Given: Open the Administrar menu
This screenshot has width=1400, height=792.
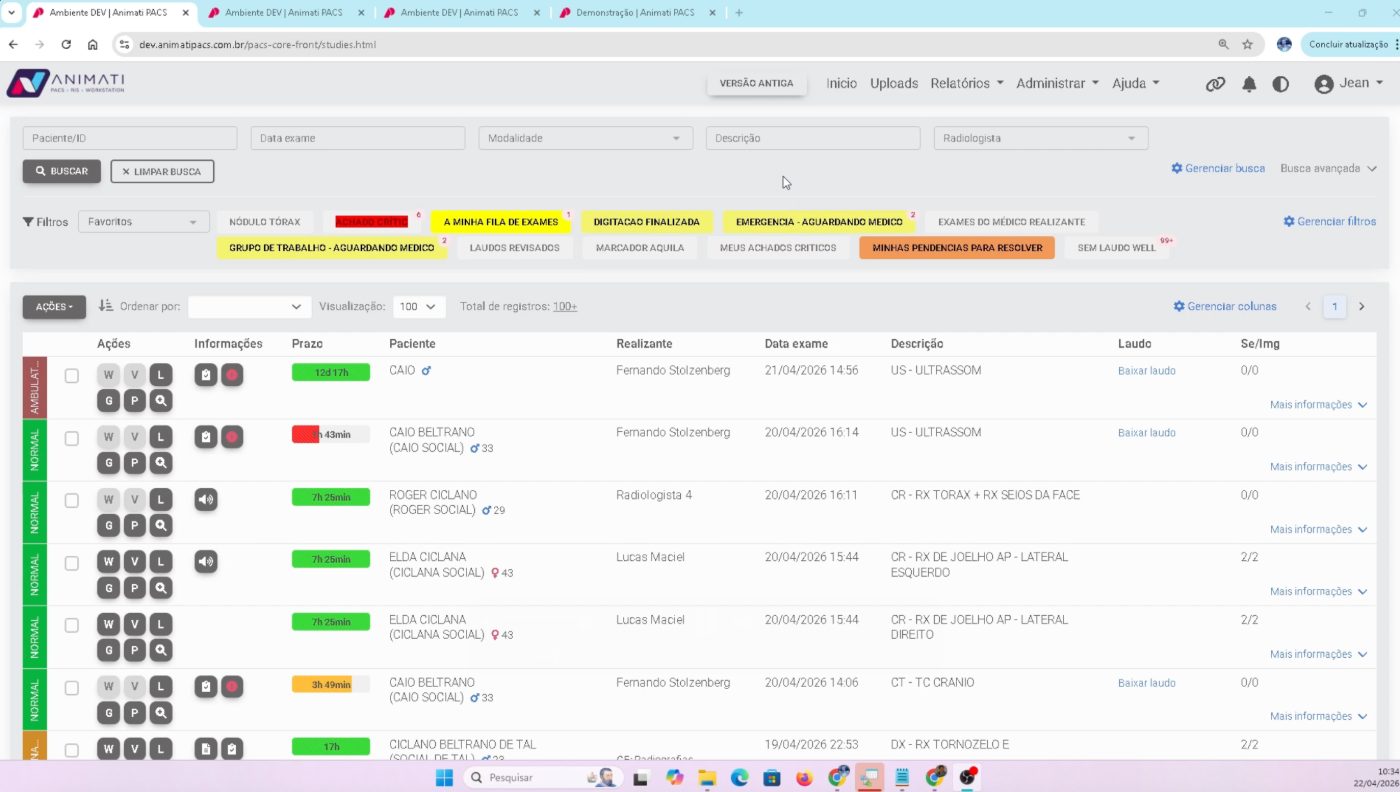Looking at the screenshot, I should coord(1057,83).
